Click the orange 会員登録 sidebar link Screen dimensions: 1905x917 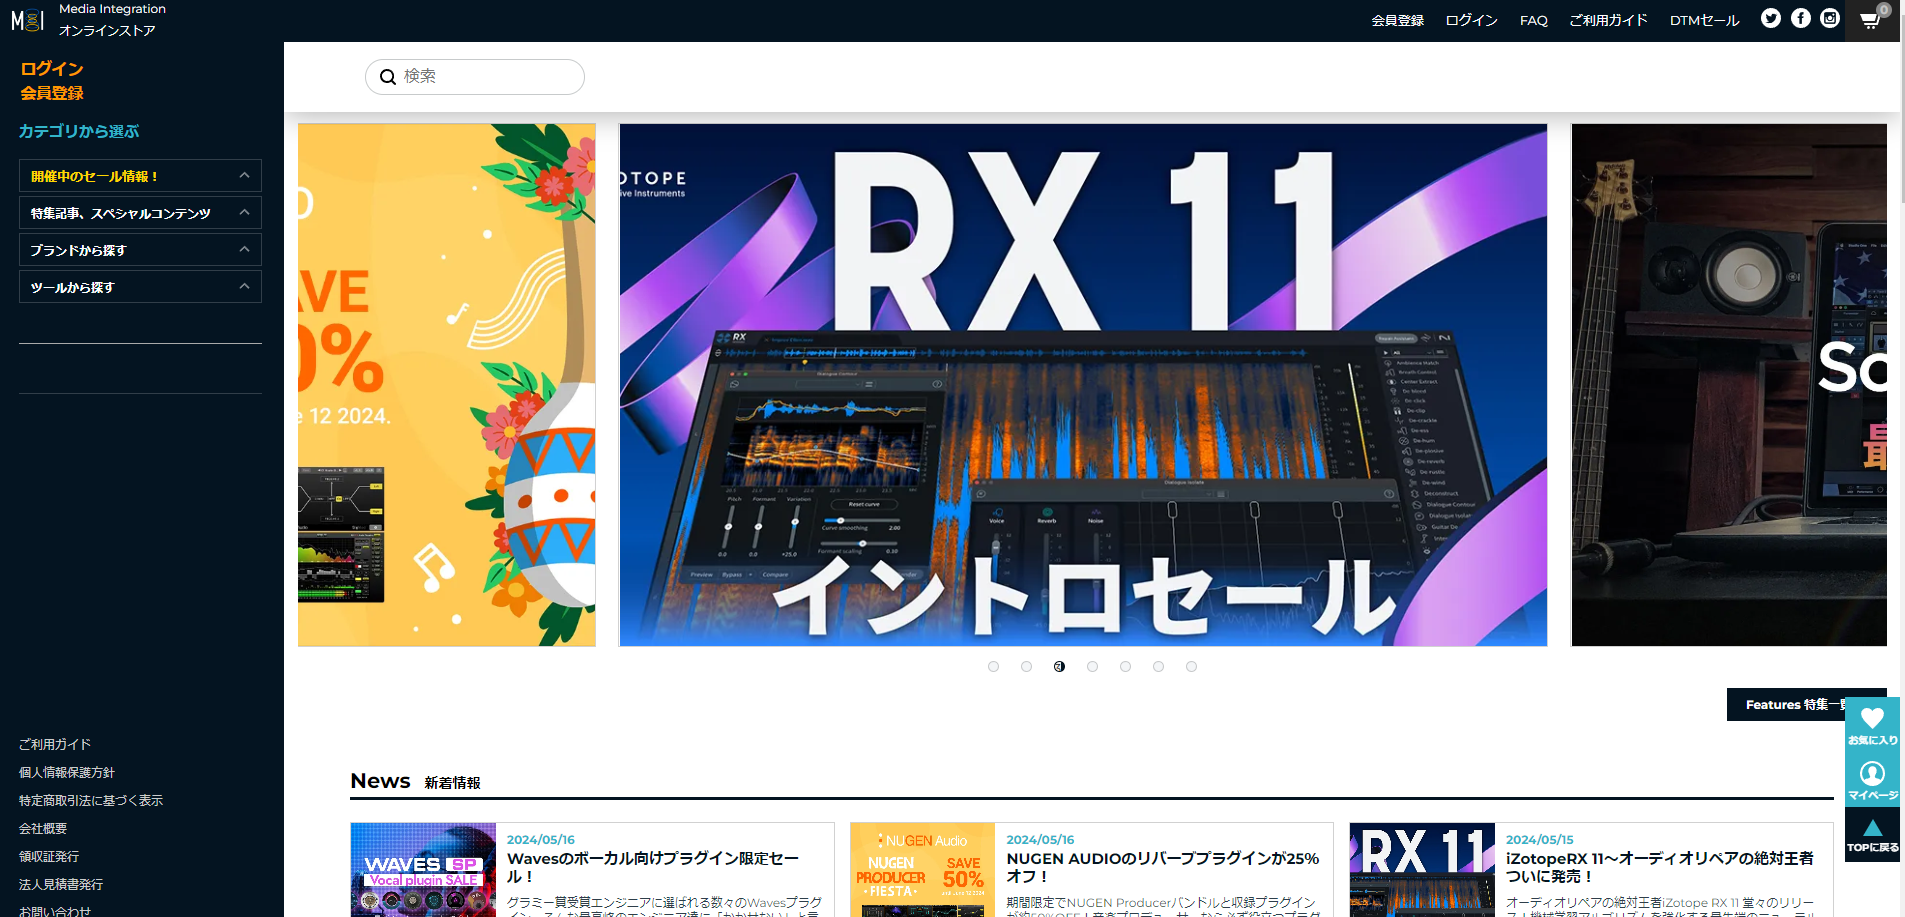[x=52, y=93]
